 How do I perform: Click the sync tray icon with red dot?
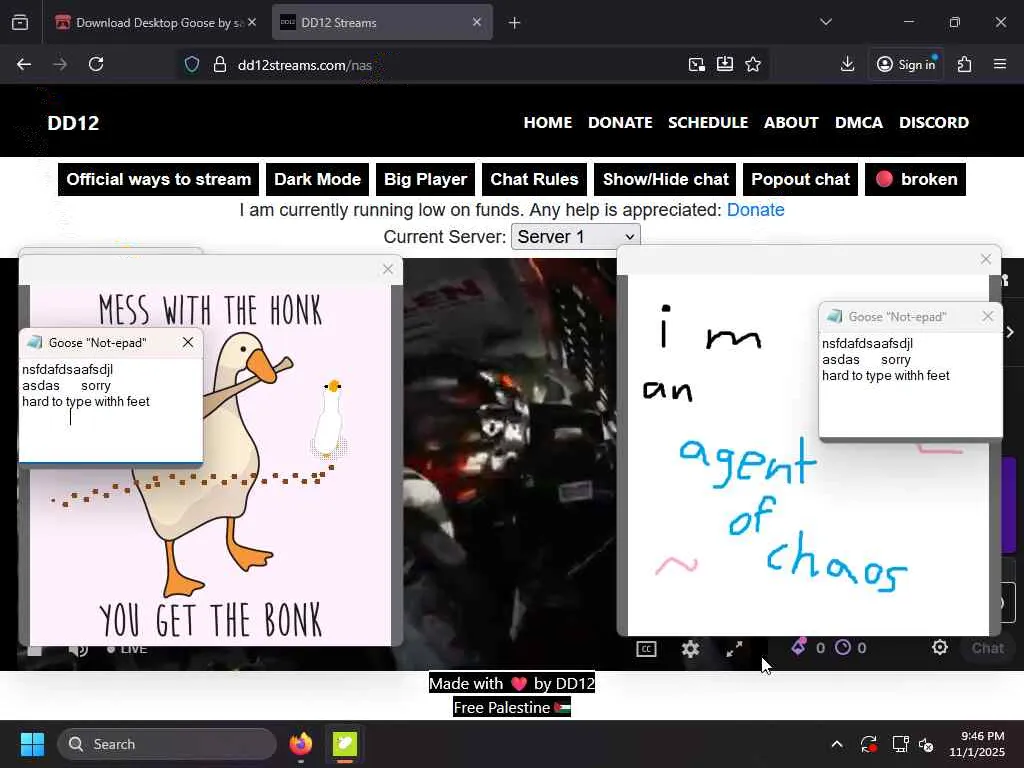tap(869, 744)
